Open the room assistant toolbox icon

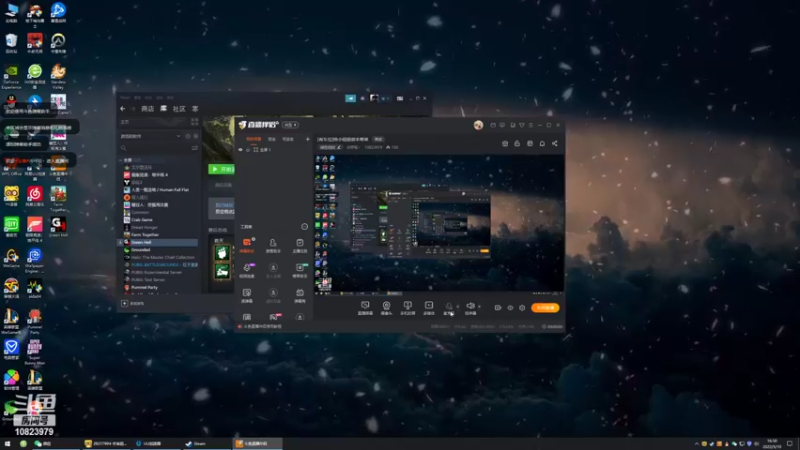[x=273, y=245]
